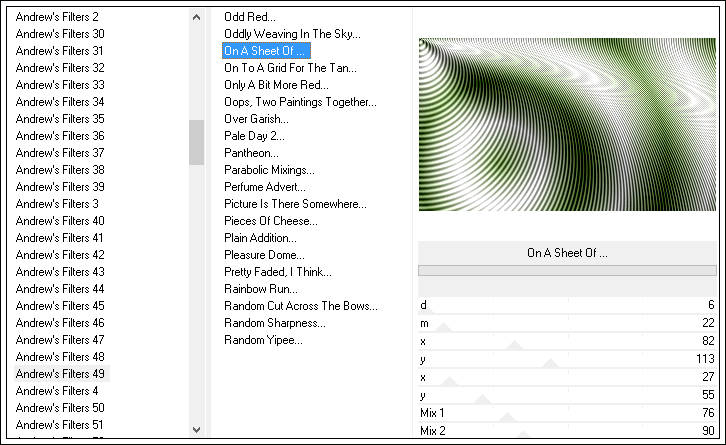Select Andrew's Filters 30 category

[x=60, y=34]
